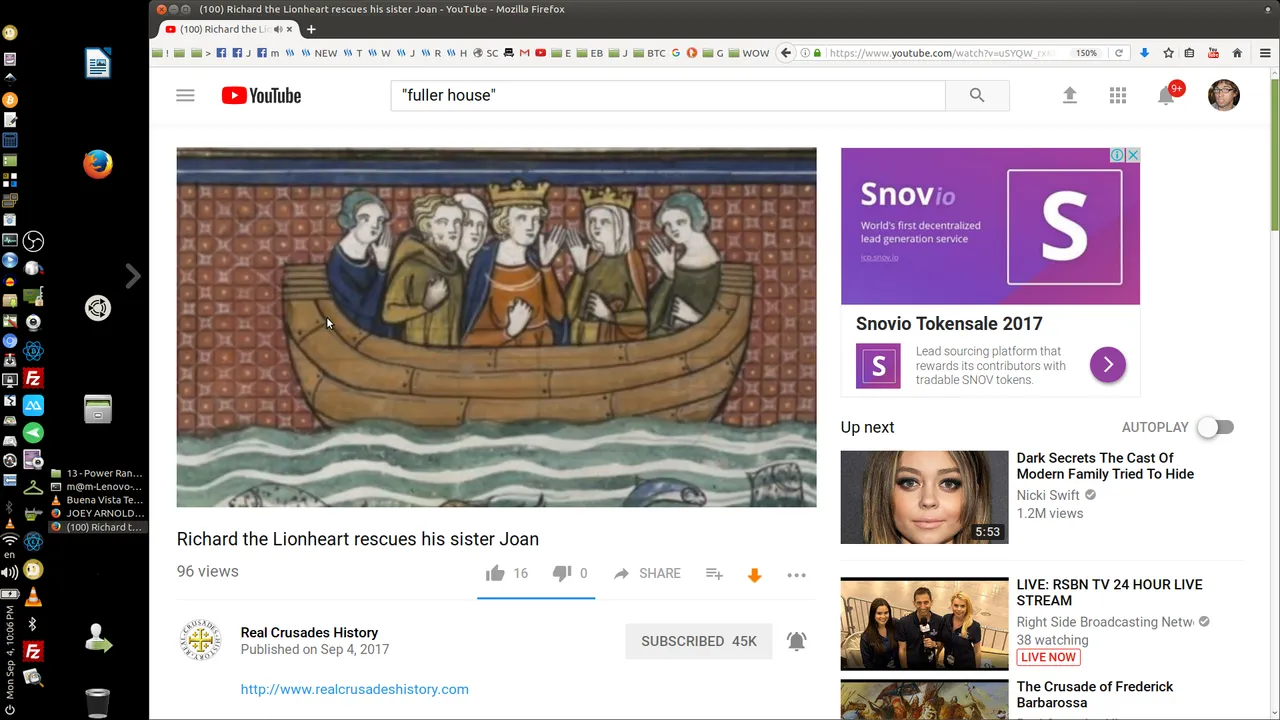Open the realcrusadeshistory.com link
Image resolution: width=1280 pixels, height=720 pixels.
[354, 689]
